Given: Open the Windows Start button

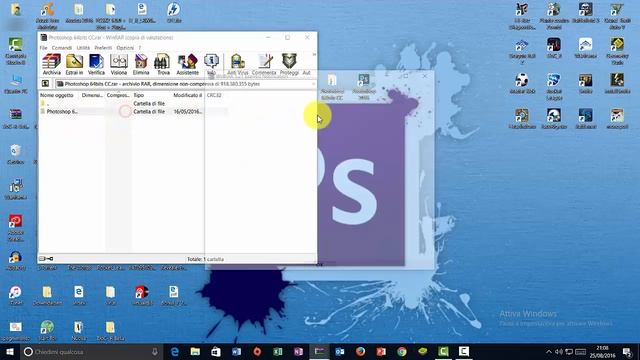Looking at the screenshot, I should click(x=10, y=351).
